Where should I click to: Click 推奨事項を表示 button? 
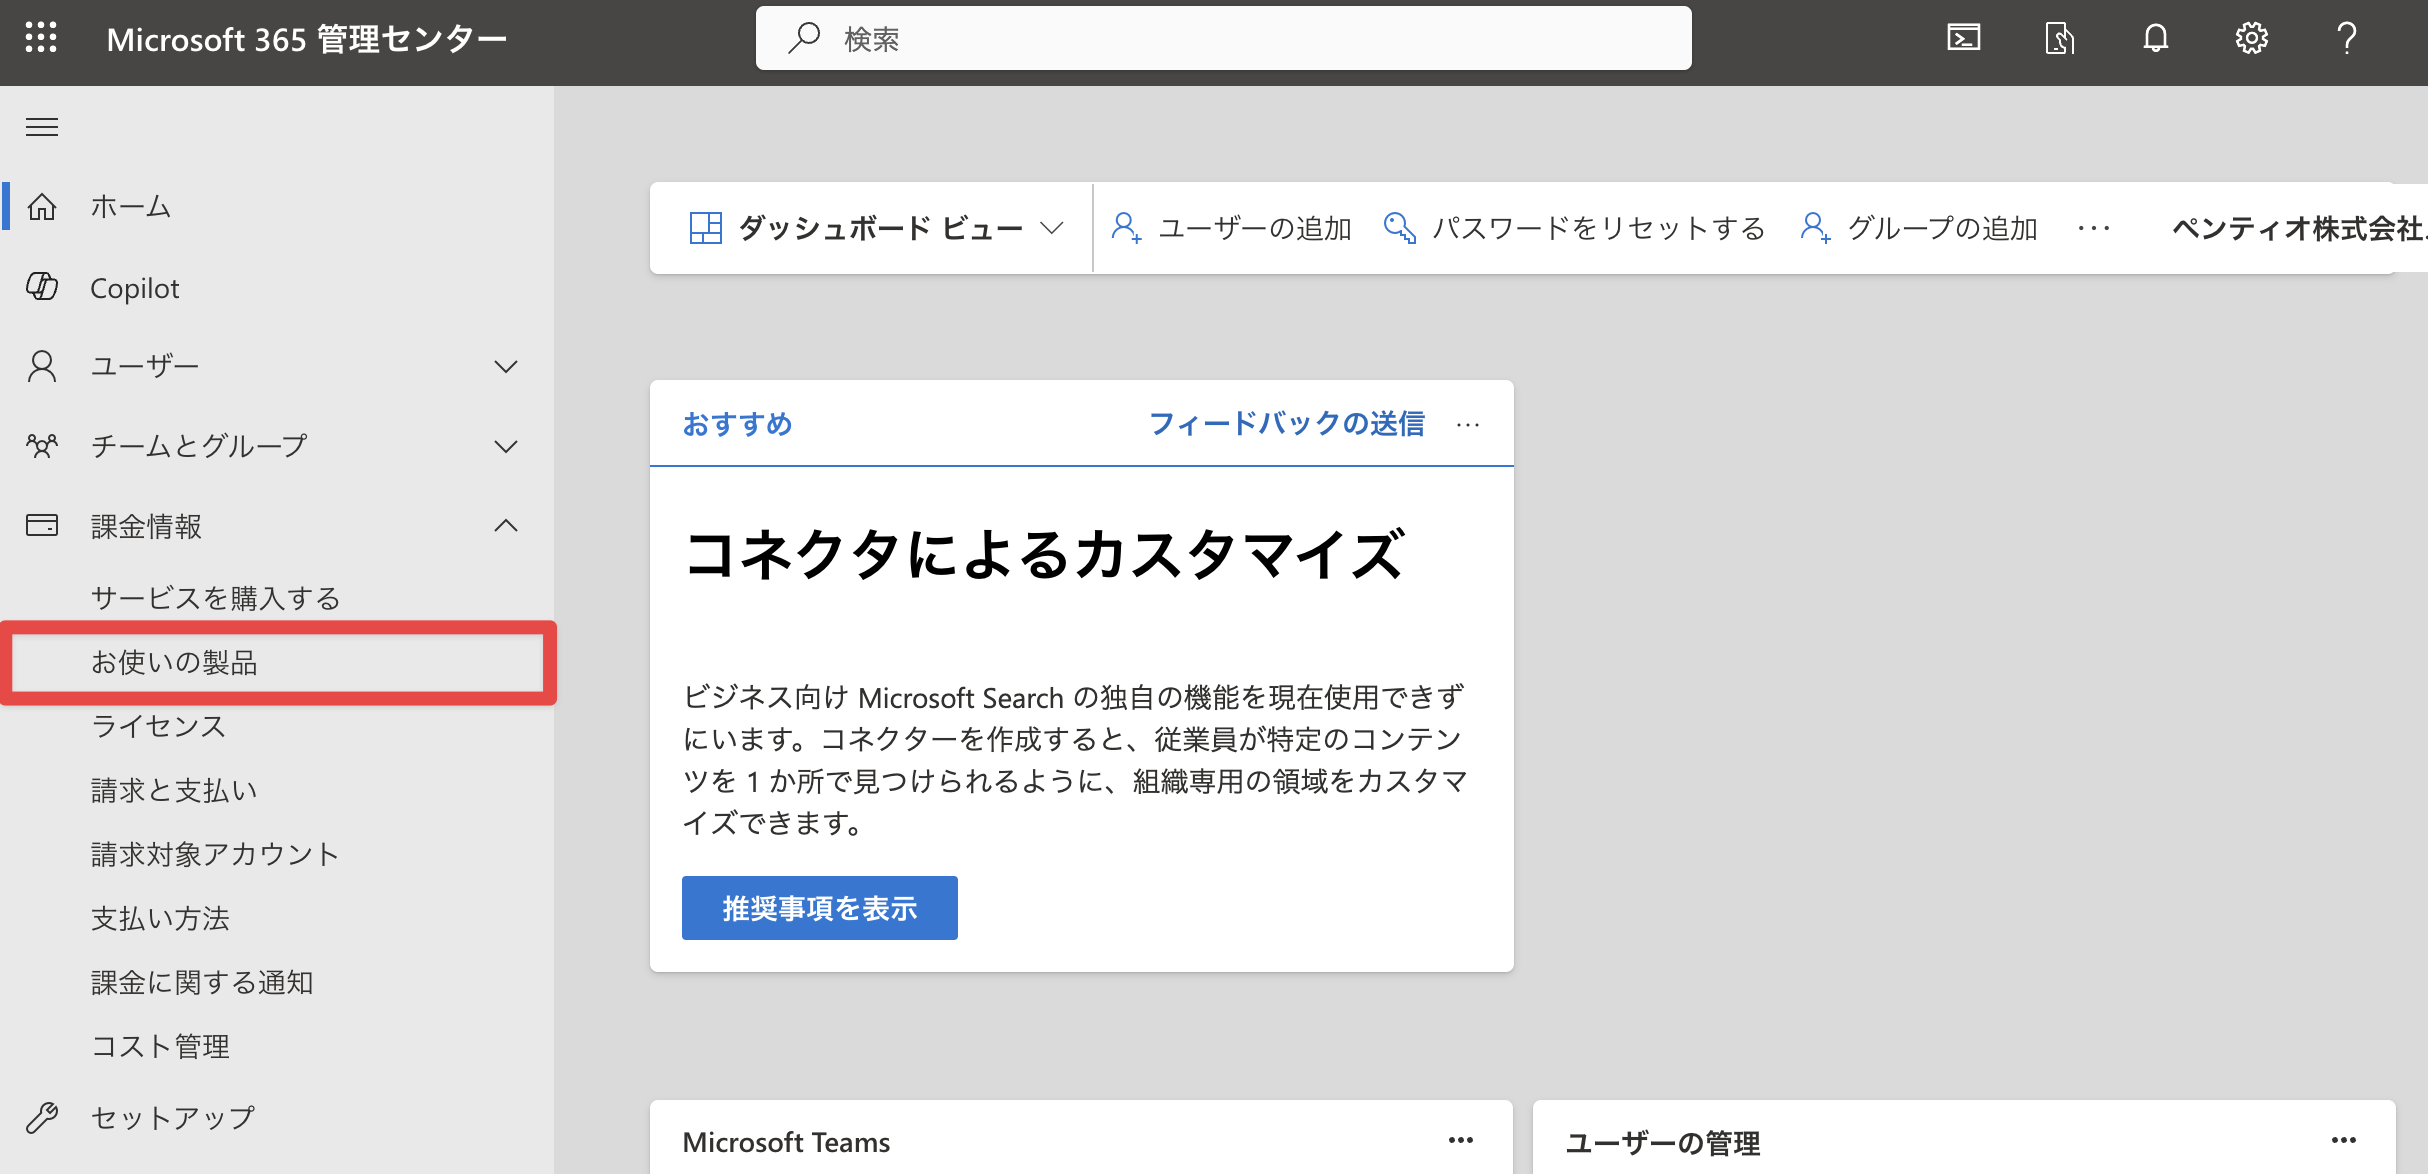tap(820, 908)
